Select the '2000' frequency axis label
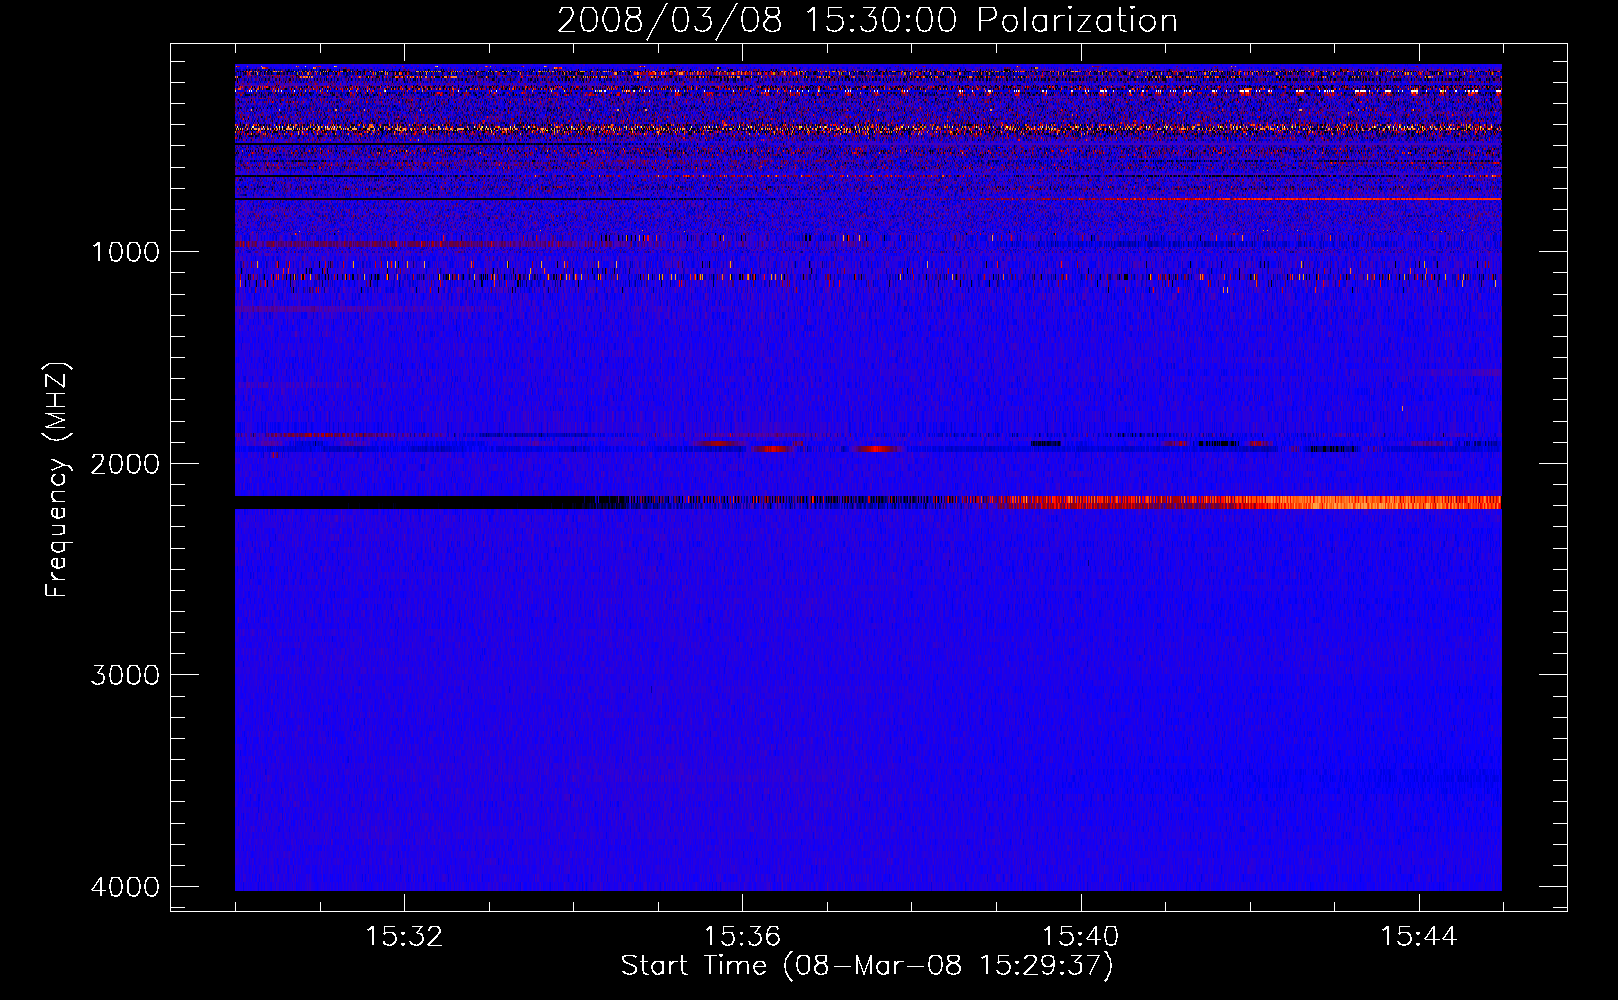The image size is (1618, 1000). click(x=125, y=464)
